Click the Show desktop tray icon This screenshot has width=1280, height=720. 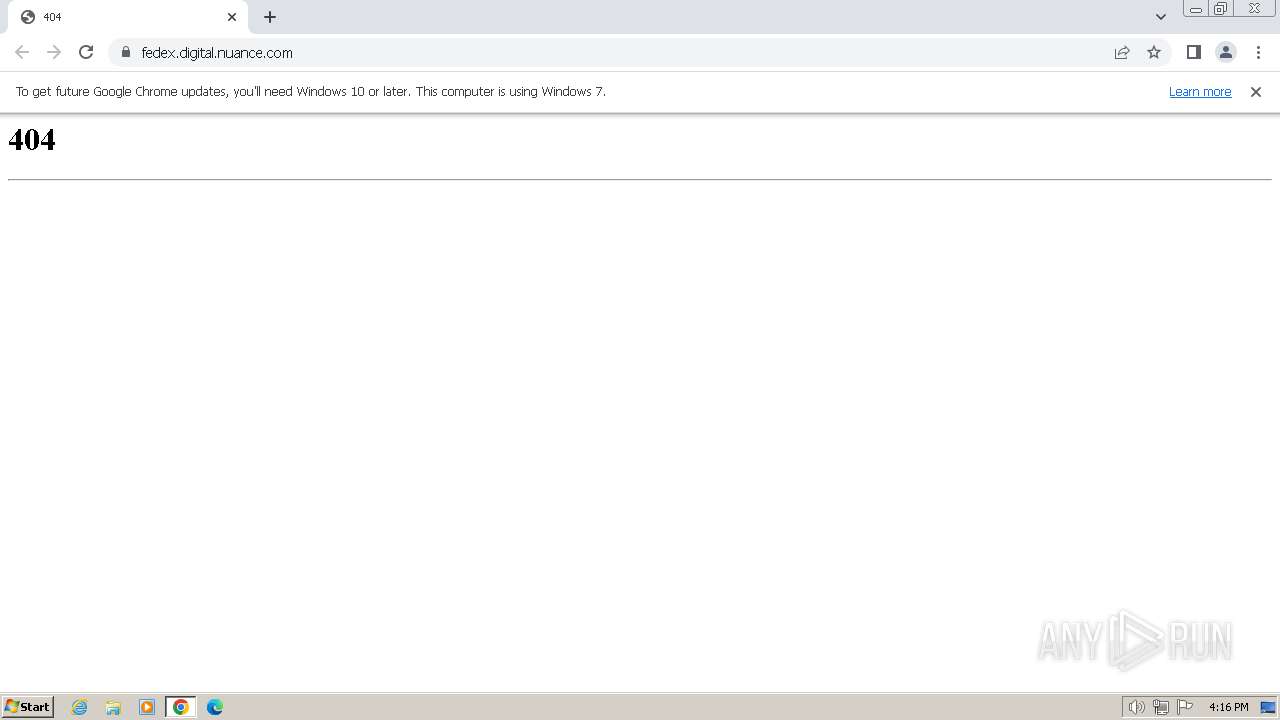pos(1268,707)
